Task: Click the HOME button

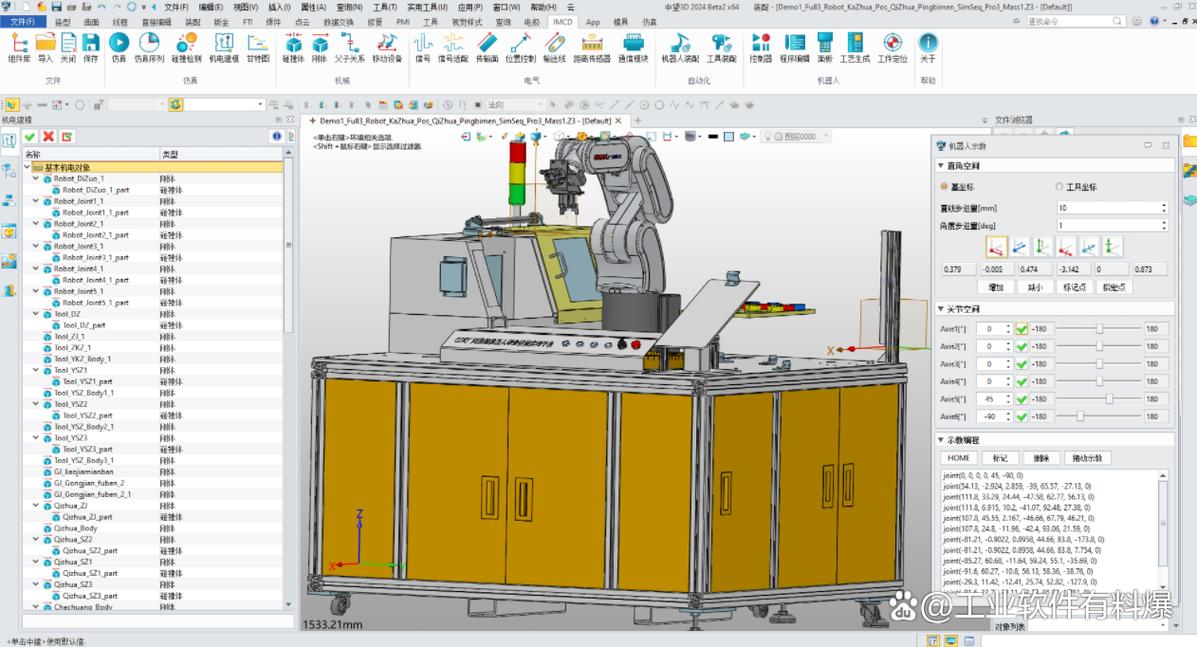Action: (x=959, y=458)
